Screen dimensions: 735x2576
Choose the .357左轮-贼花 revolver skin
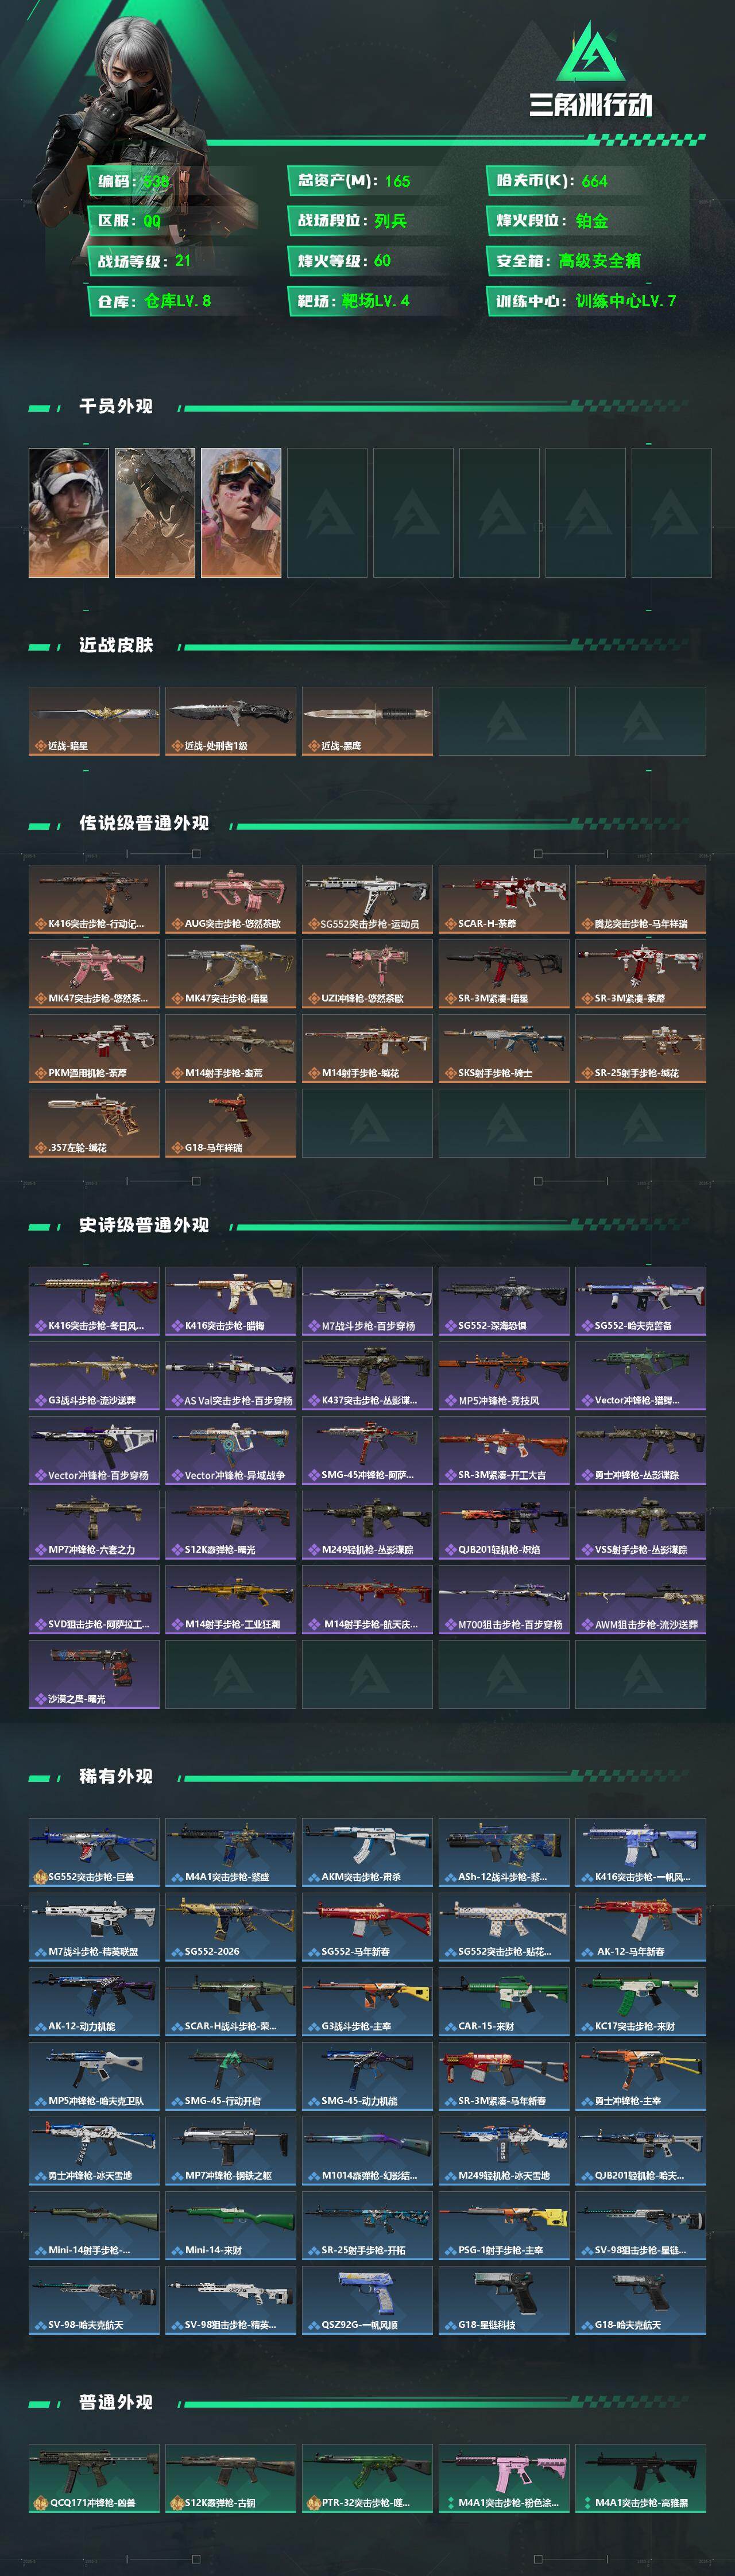[94, 1124]
